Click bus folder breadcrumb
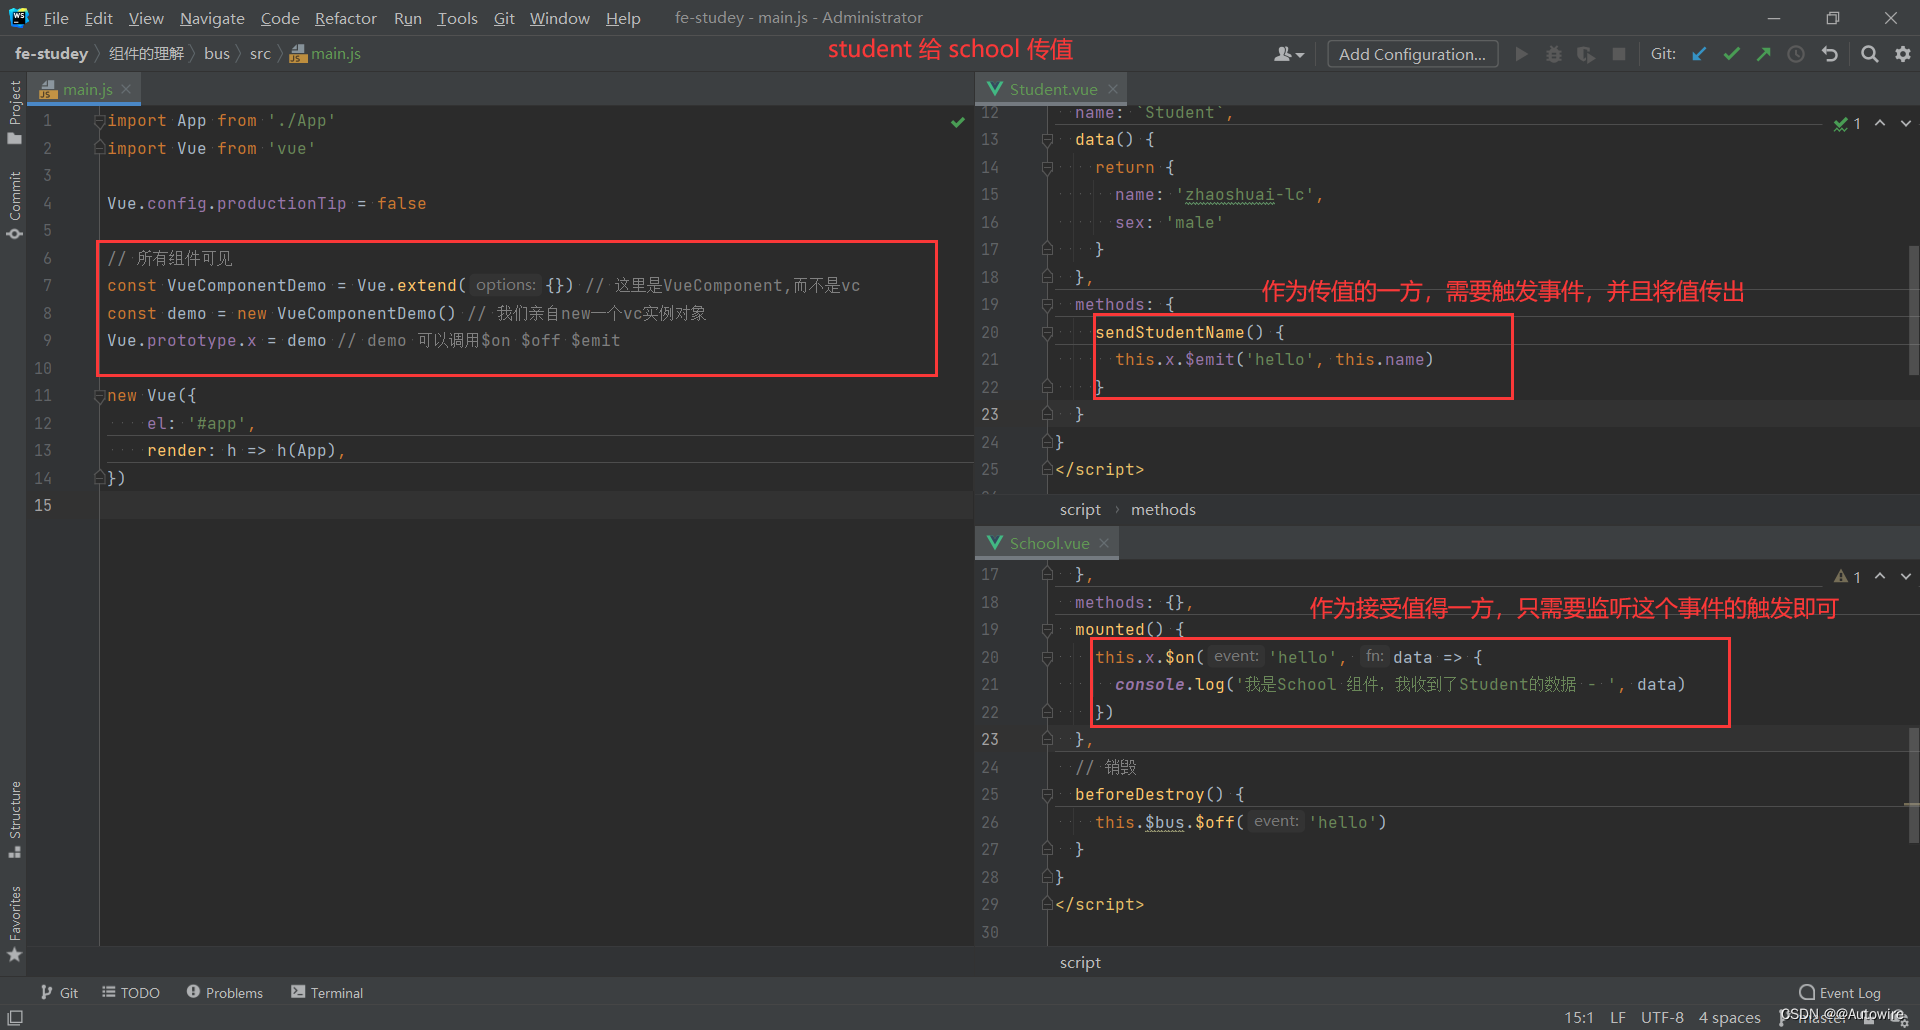 217,54
